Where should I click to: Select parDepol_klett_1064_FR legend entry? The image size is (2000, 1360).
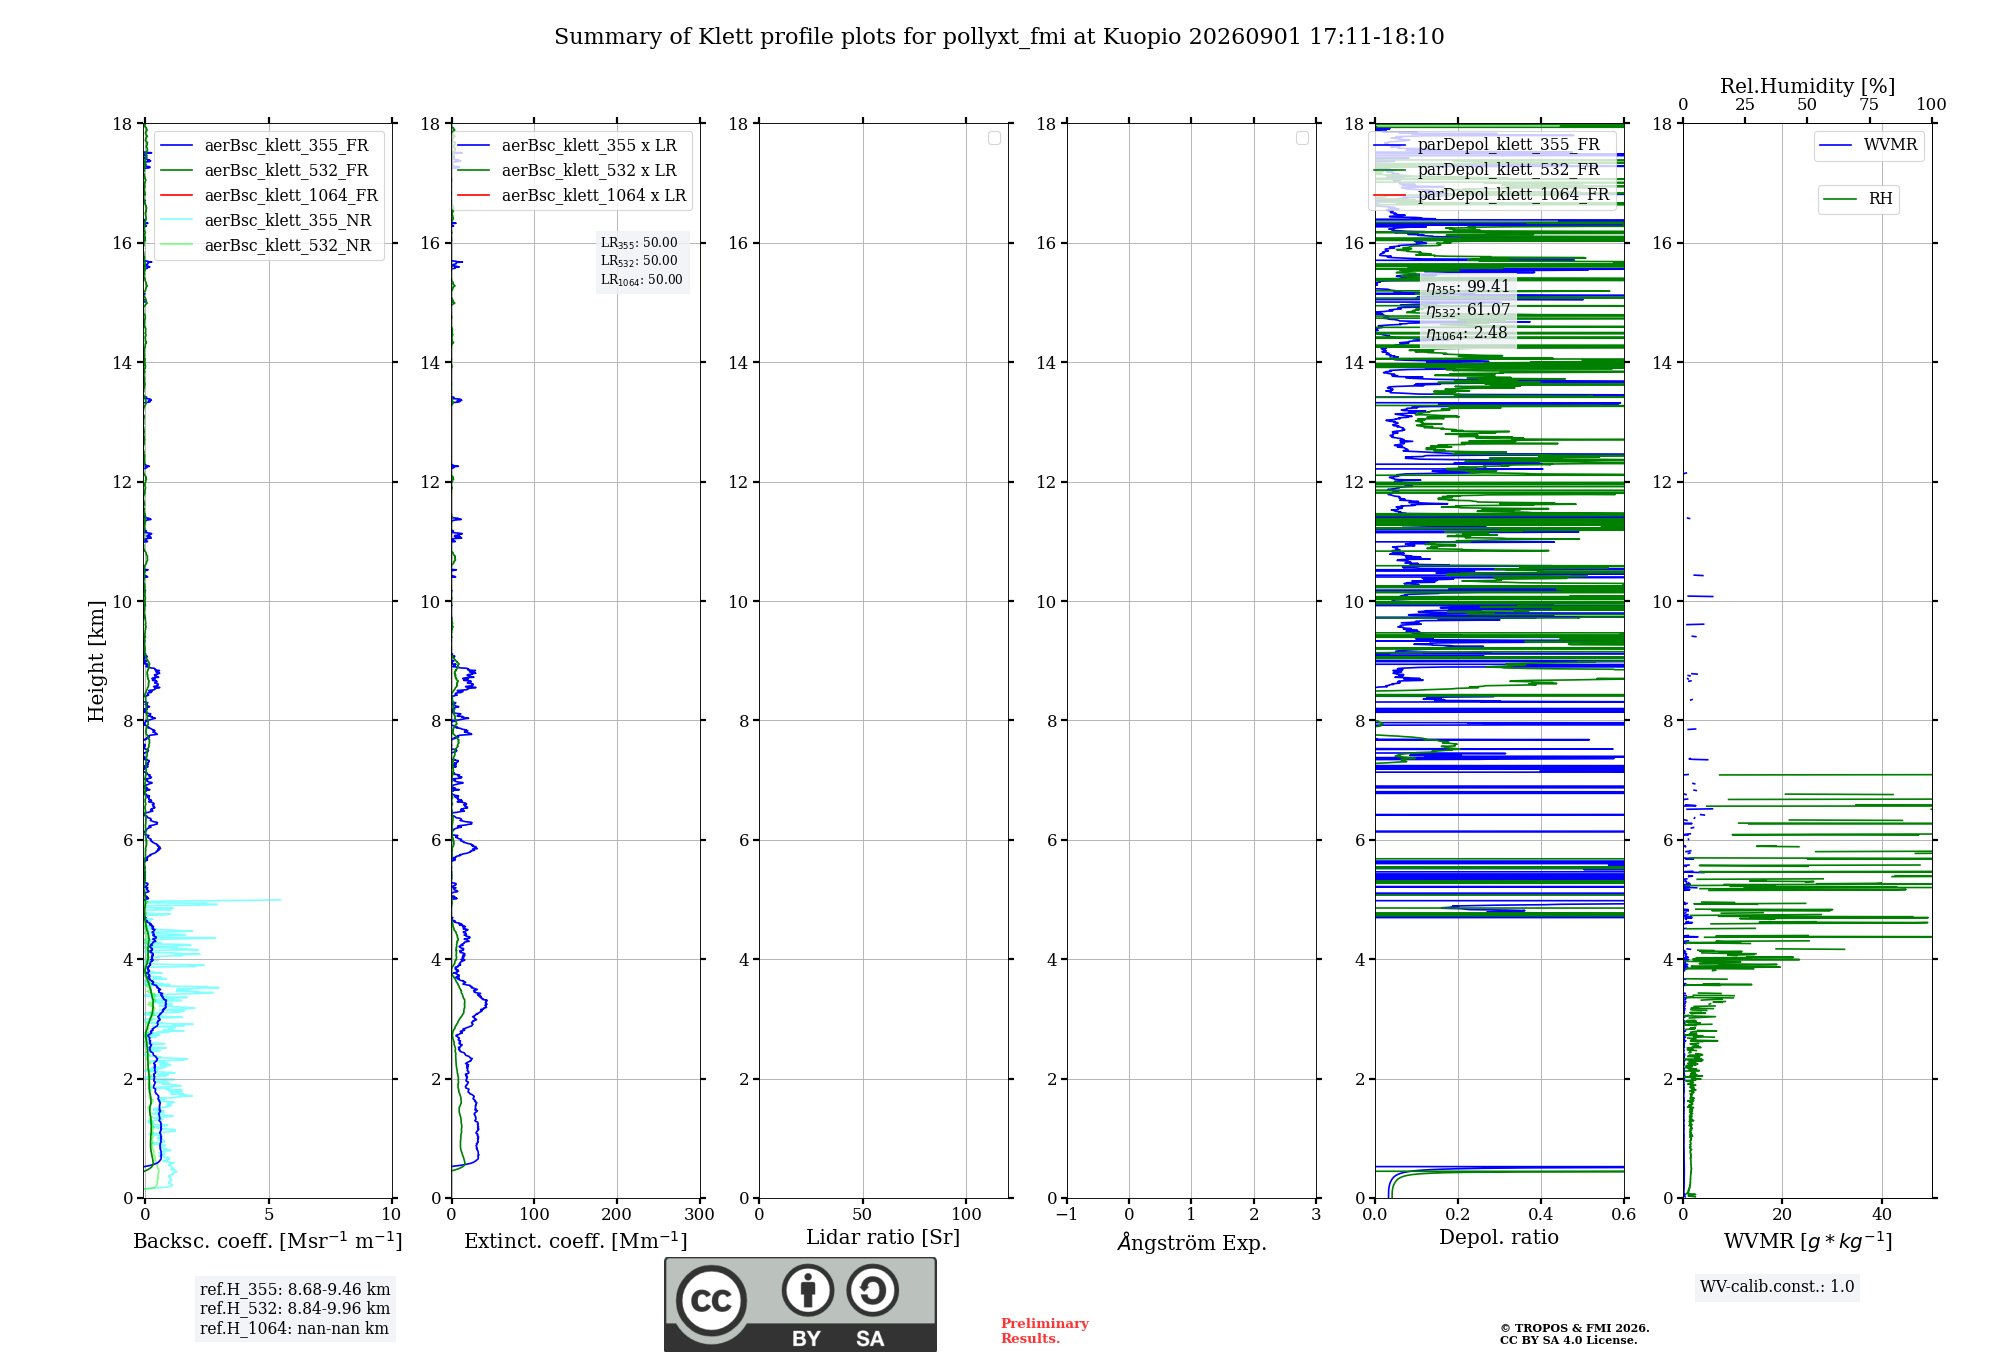tap(1492, 195)
